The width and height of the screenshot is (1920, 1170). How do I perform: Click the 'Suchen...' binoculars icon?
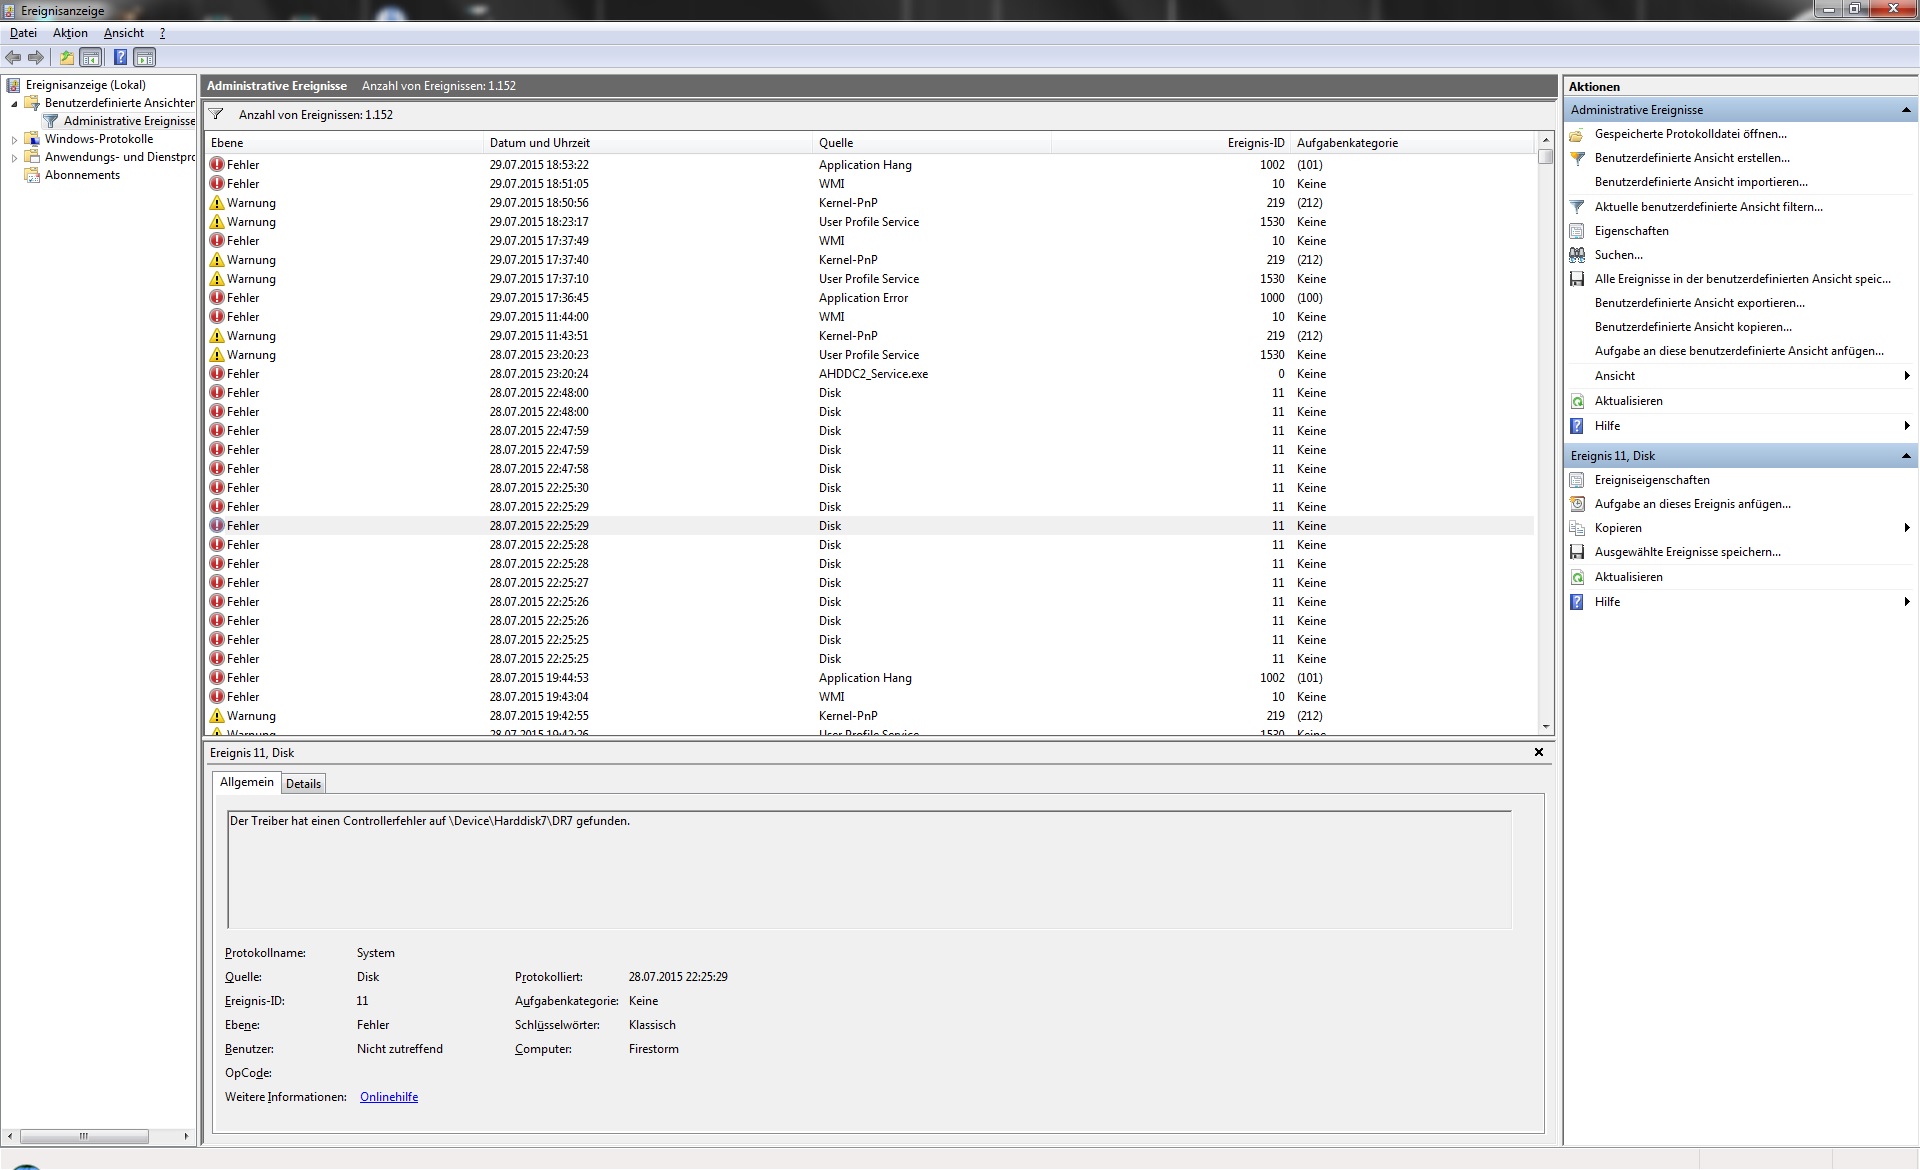(x=1577, y=255)
